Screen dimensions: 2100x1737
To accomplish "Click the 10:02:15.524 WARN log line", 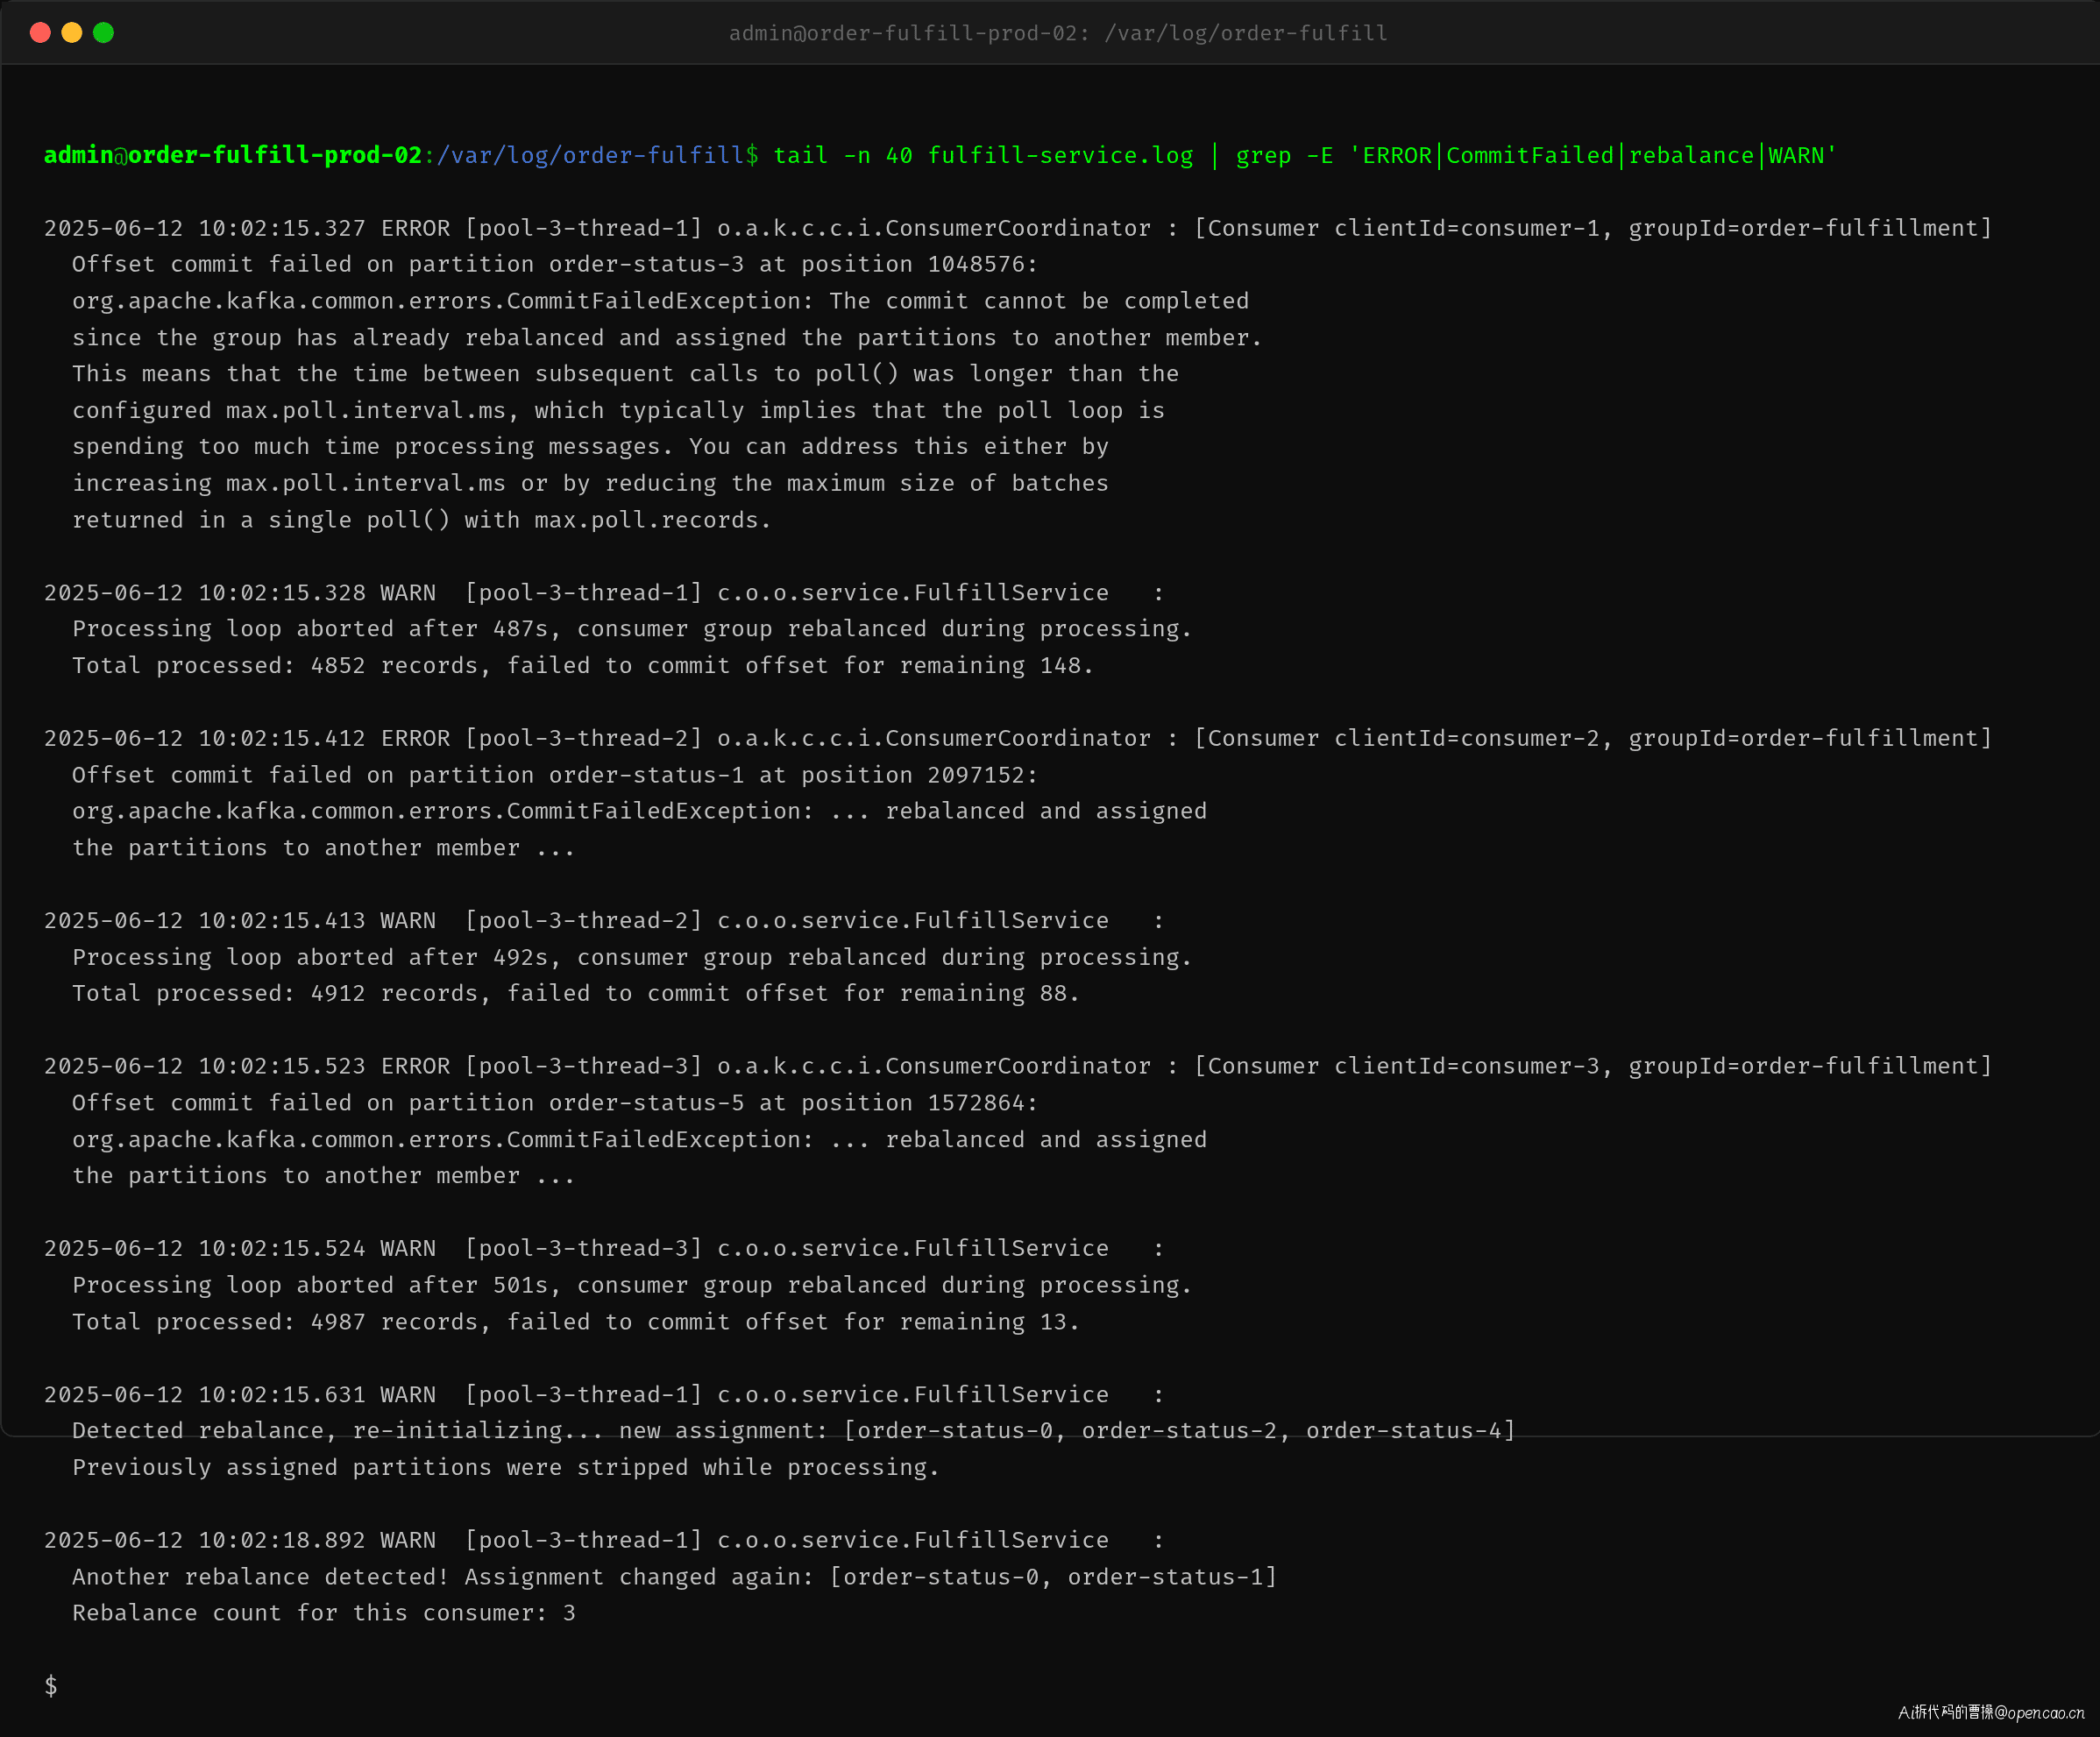I will (x=604, y=1249).
